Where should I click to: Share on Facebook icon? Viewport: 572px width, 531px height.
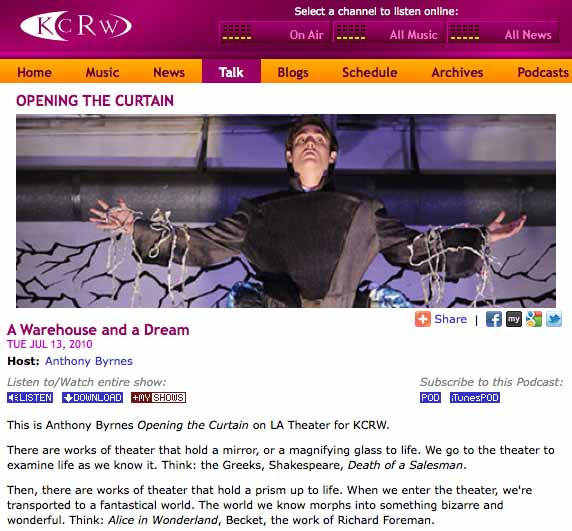pyautogui.click(x=494, y=319)
